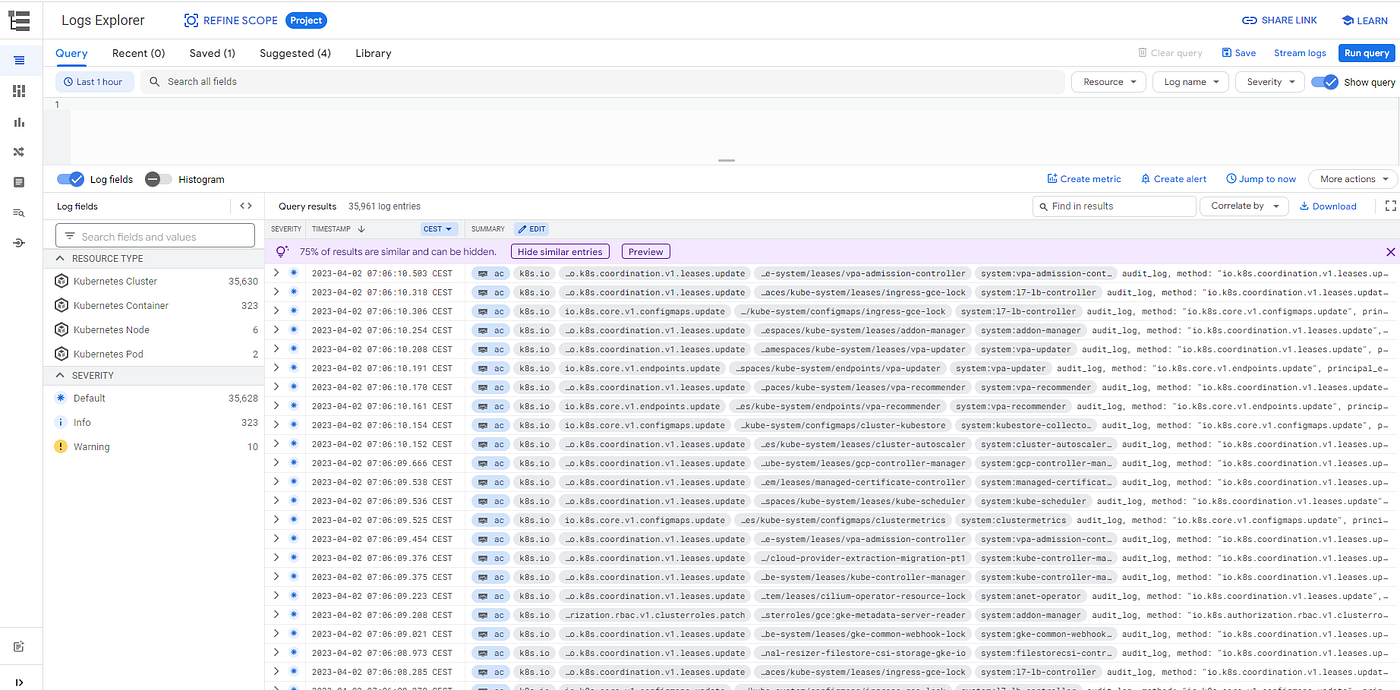Click the Clear query button
1400x690 pixels.
(1170, 53)
